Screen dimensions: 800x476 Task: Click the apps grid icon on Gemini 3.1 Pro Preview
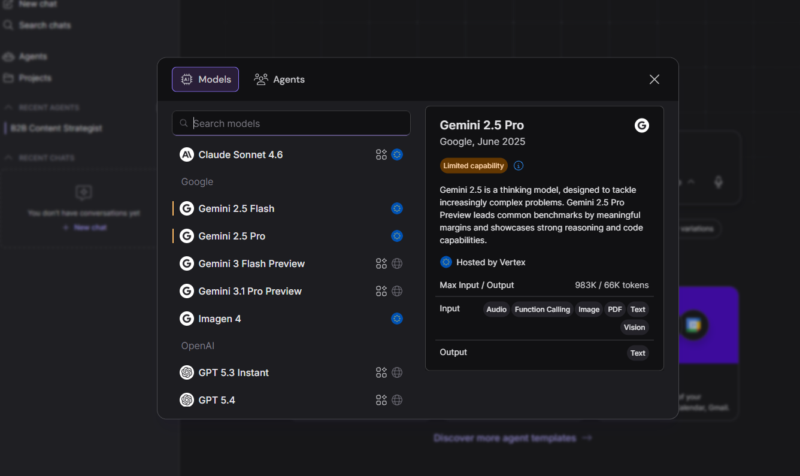coord(381,291)
